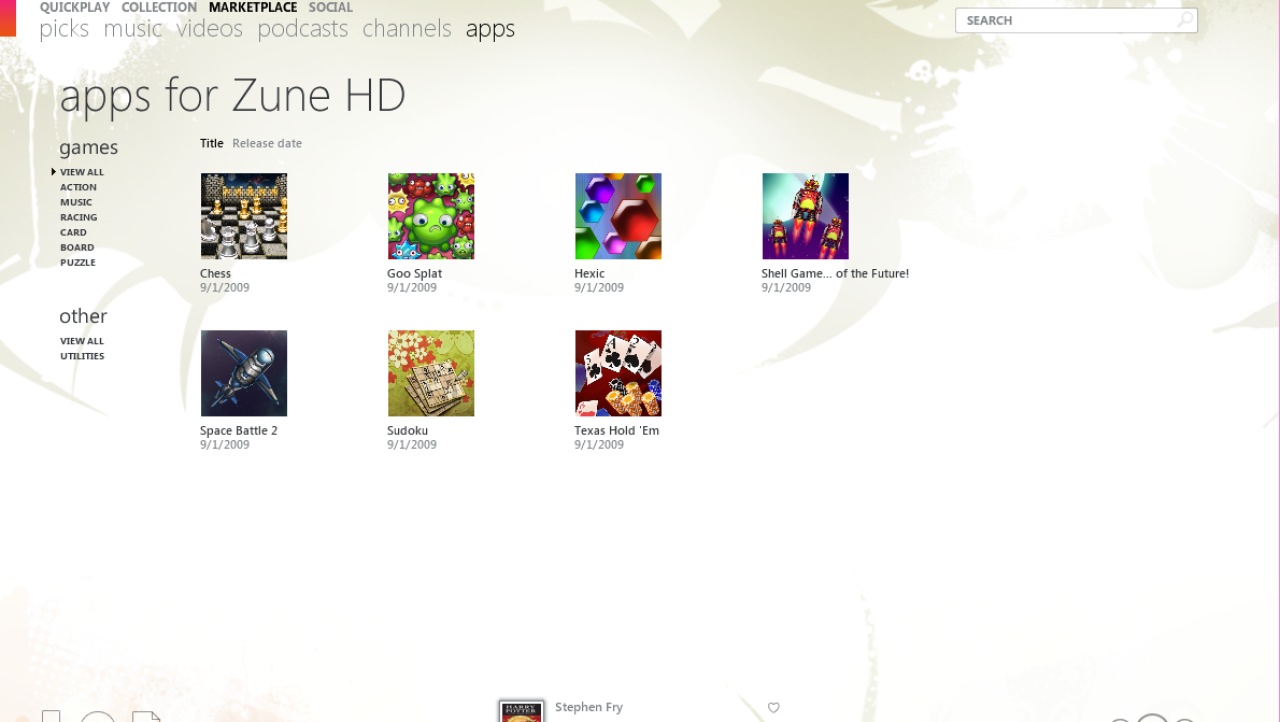The width and height of the screenshot is (1280, 722).
Task: Click the Harry Potter now-playing album art
Action: point(521,711)
